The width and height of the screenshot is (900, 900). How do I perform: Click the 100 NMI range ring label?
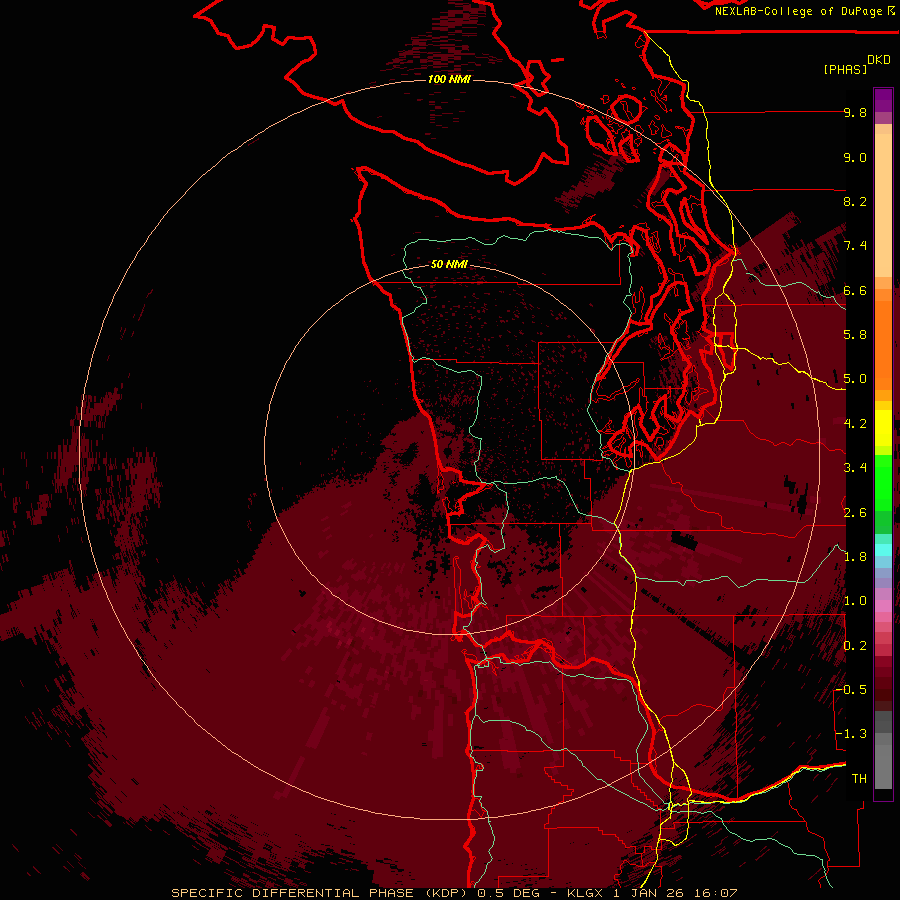[x=449, y=79]
